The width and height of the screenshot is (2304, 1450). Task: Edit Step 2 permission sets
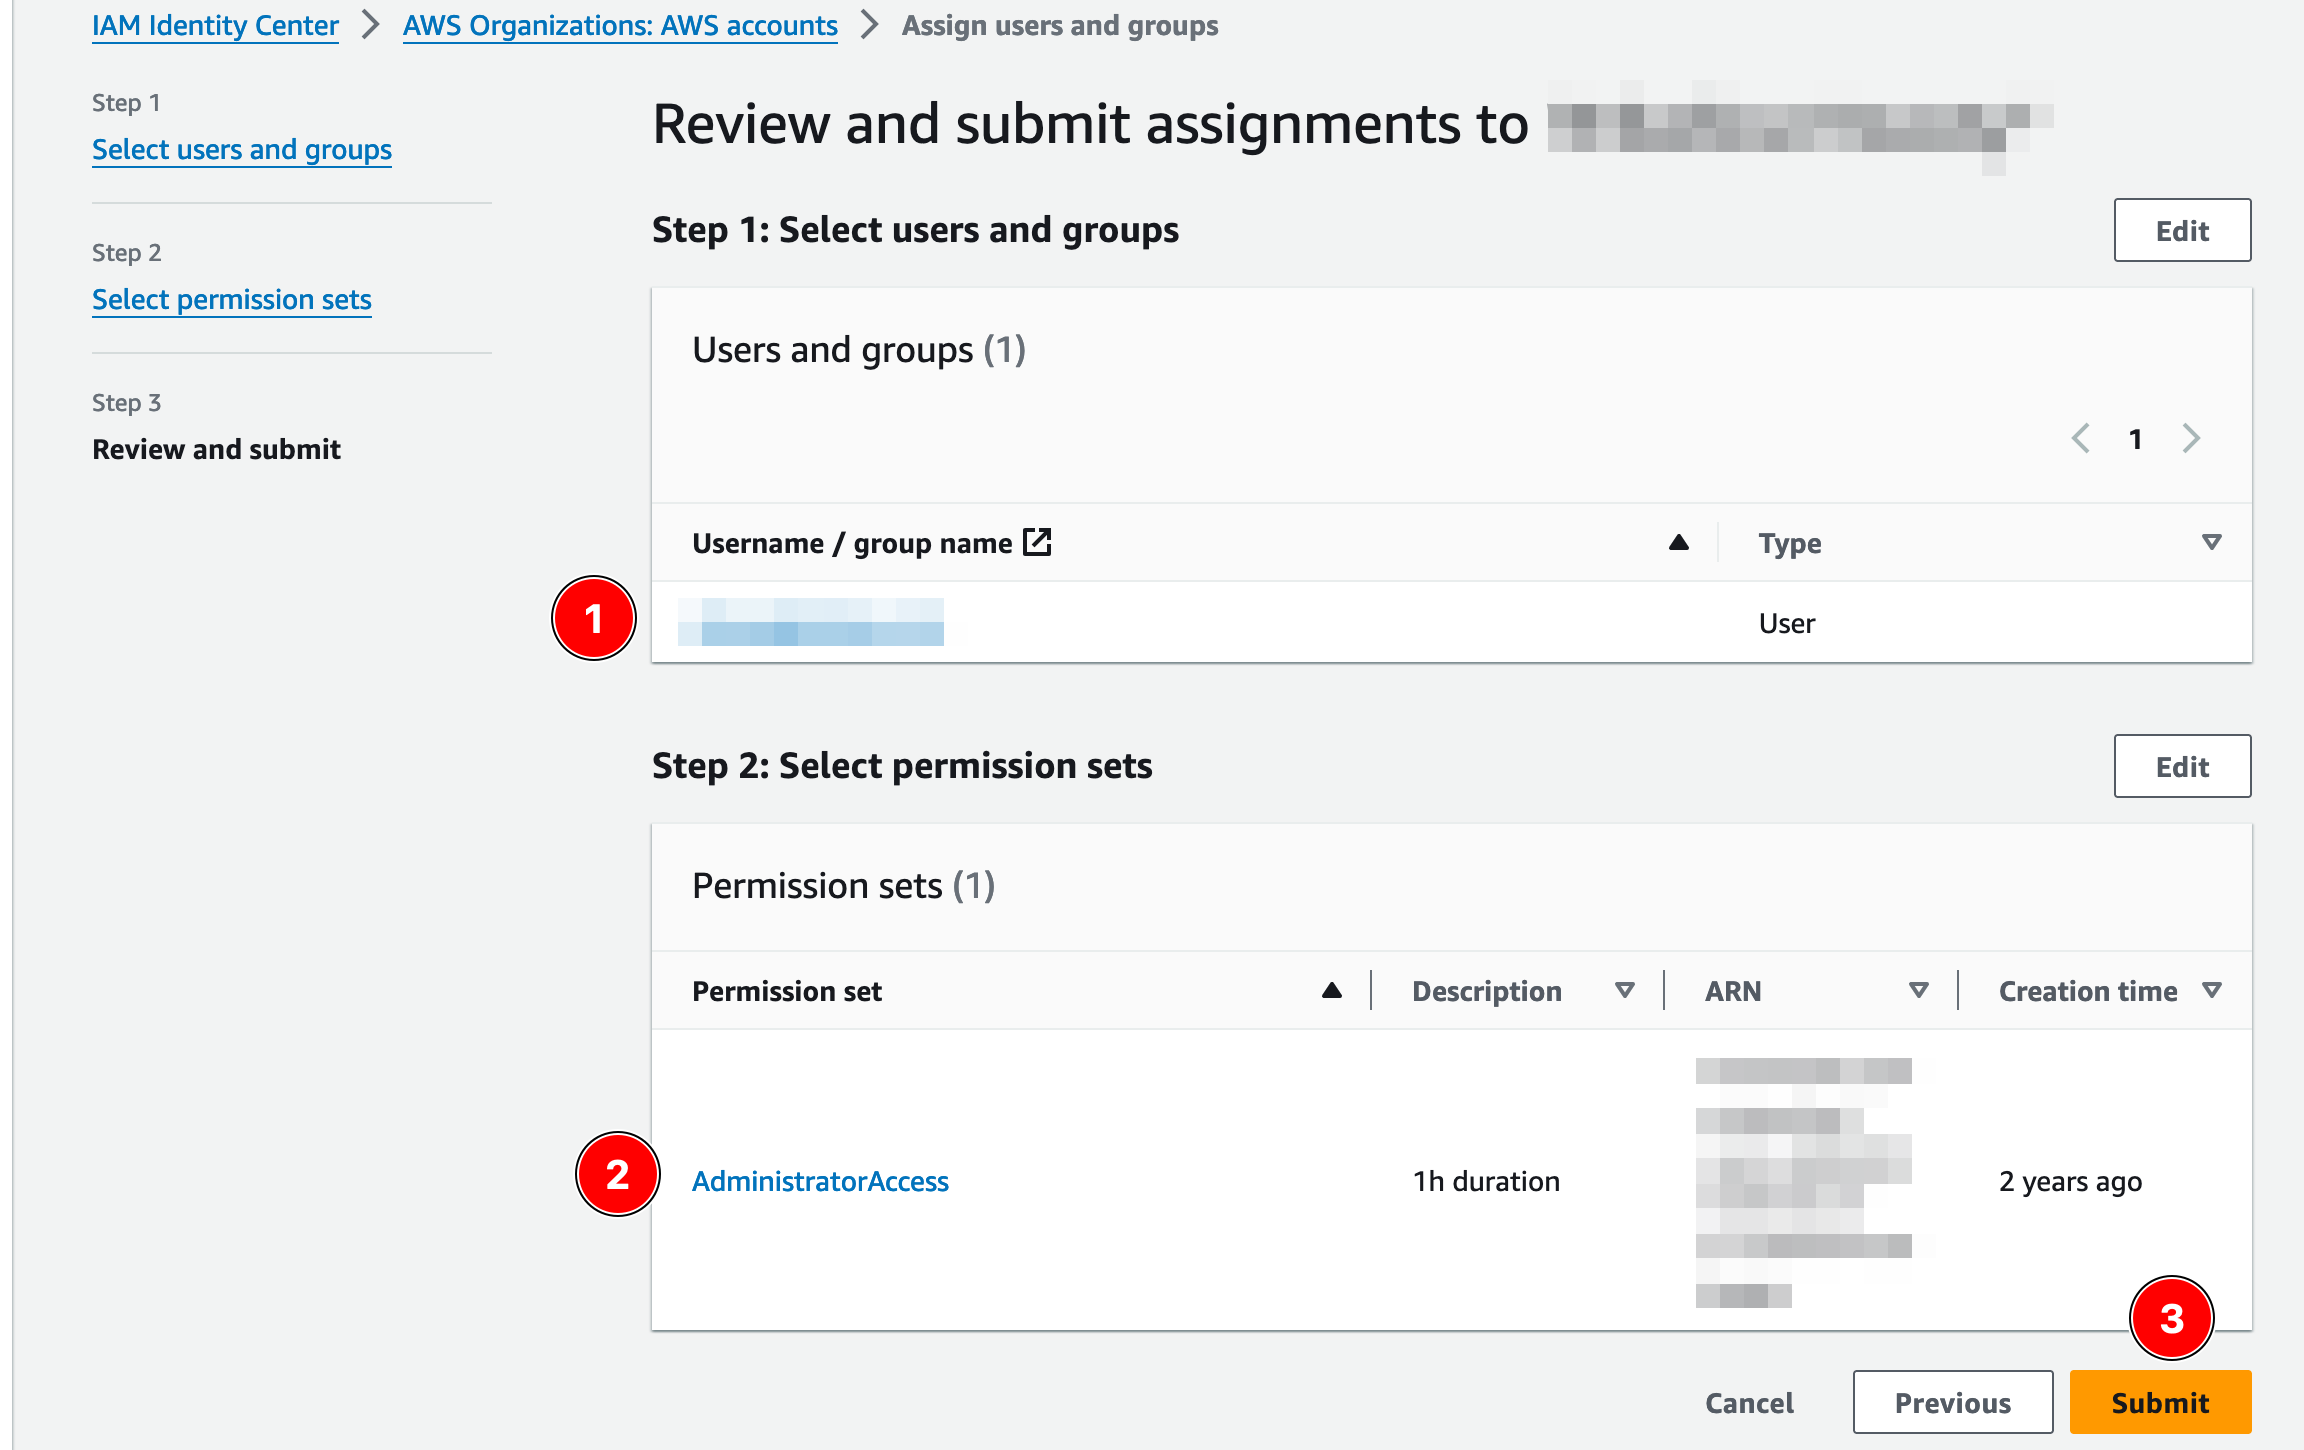coord(2182,766)
